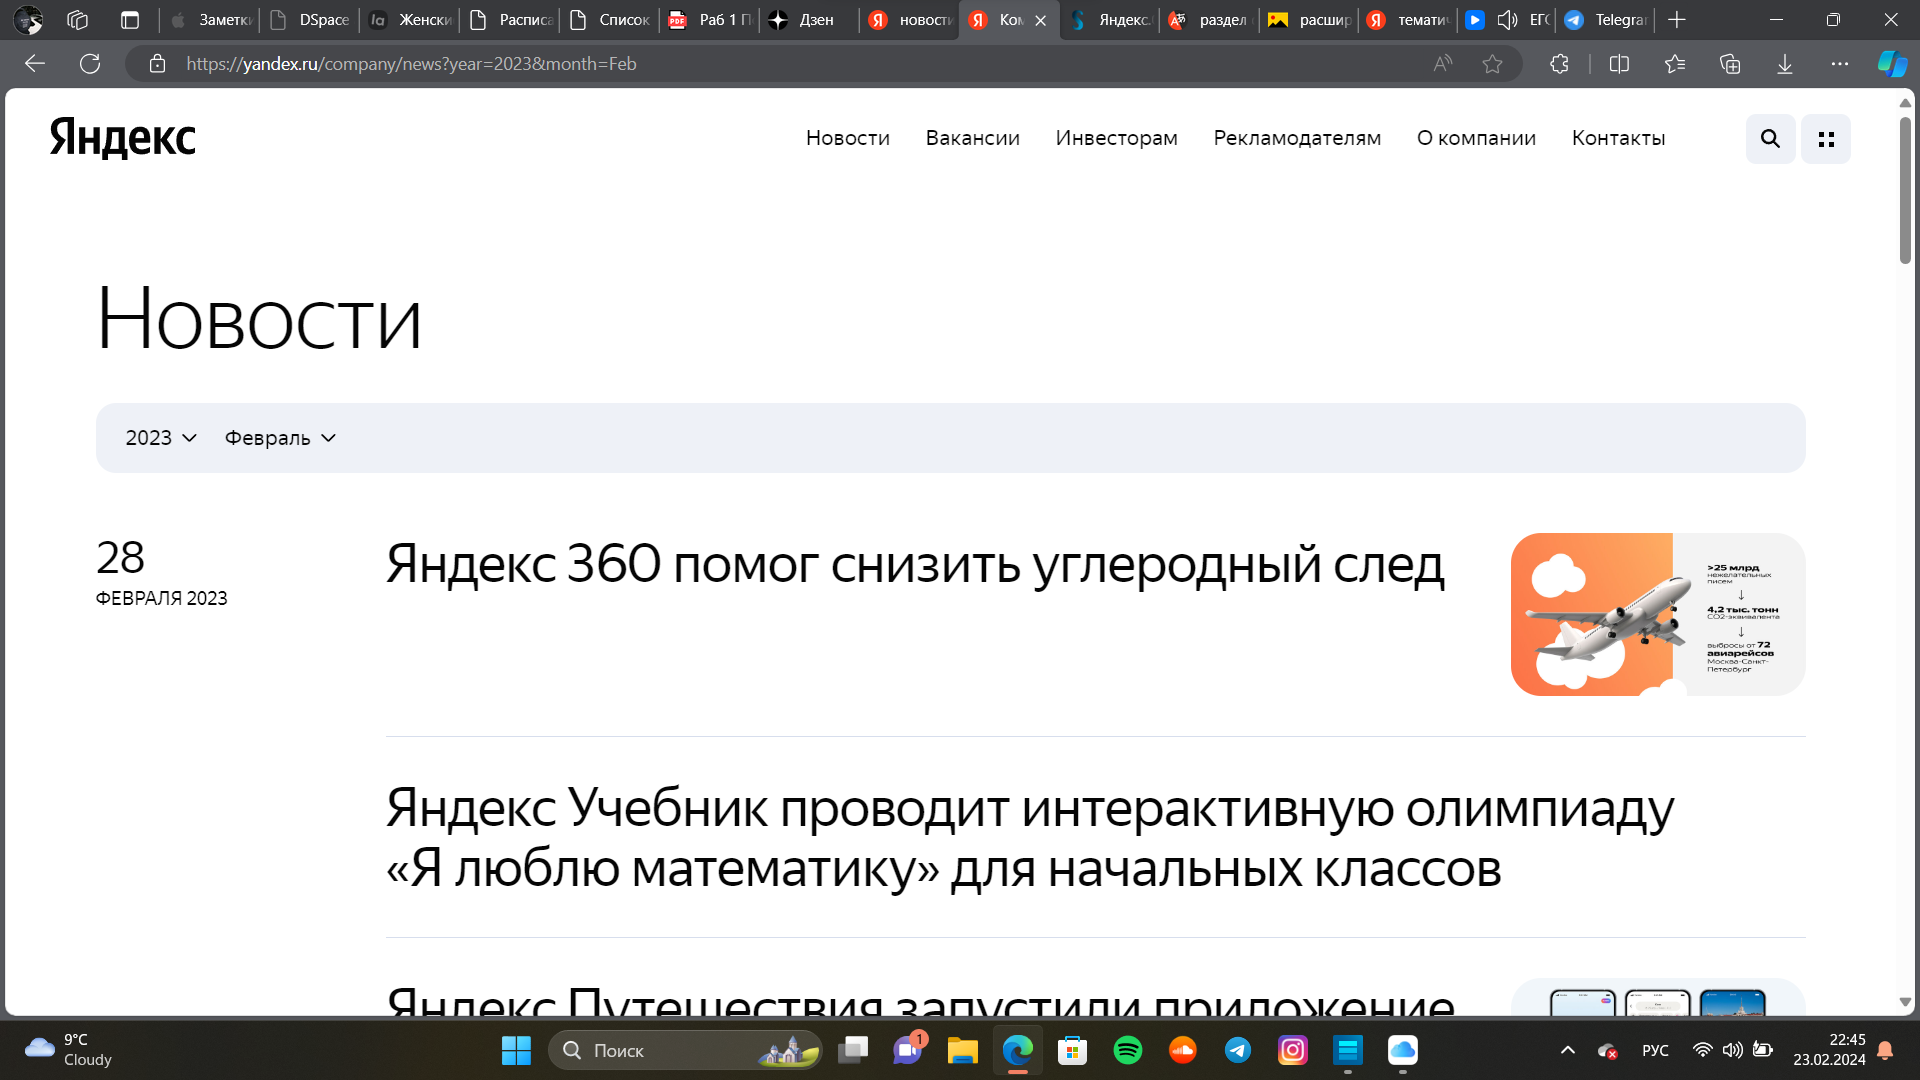
Task: Switch to the DSpace browser tab
Action: (310, 20)
